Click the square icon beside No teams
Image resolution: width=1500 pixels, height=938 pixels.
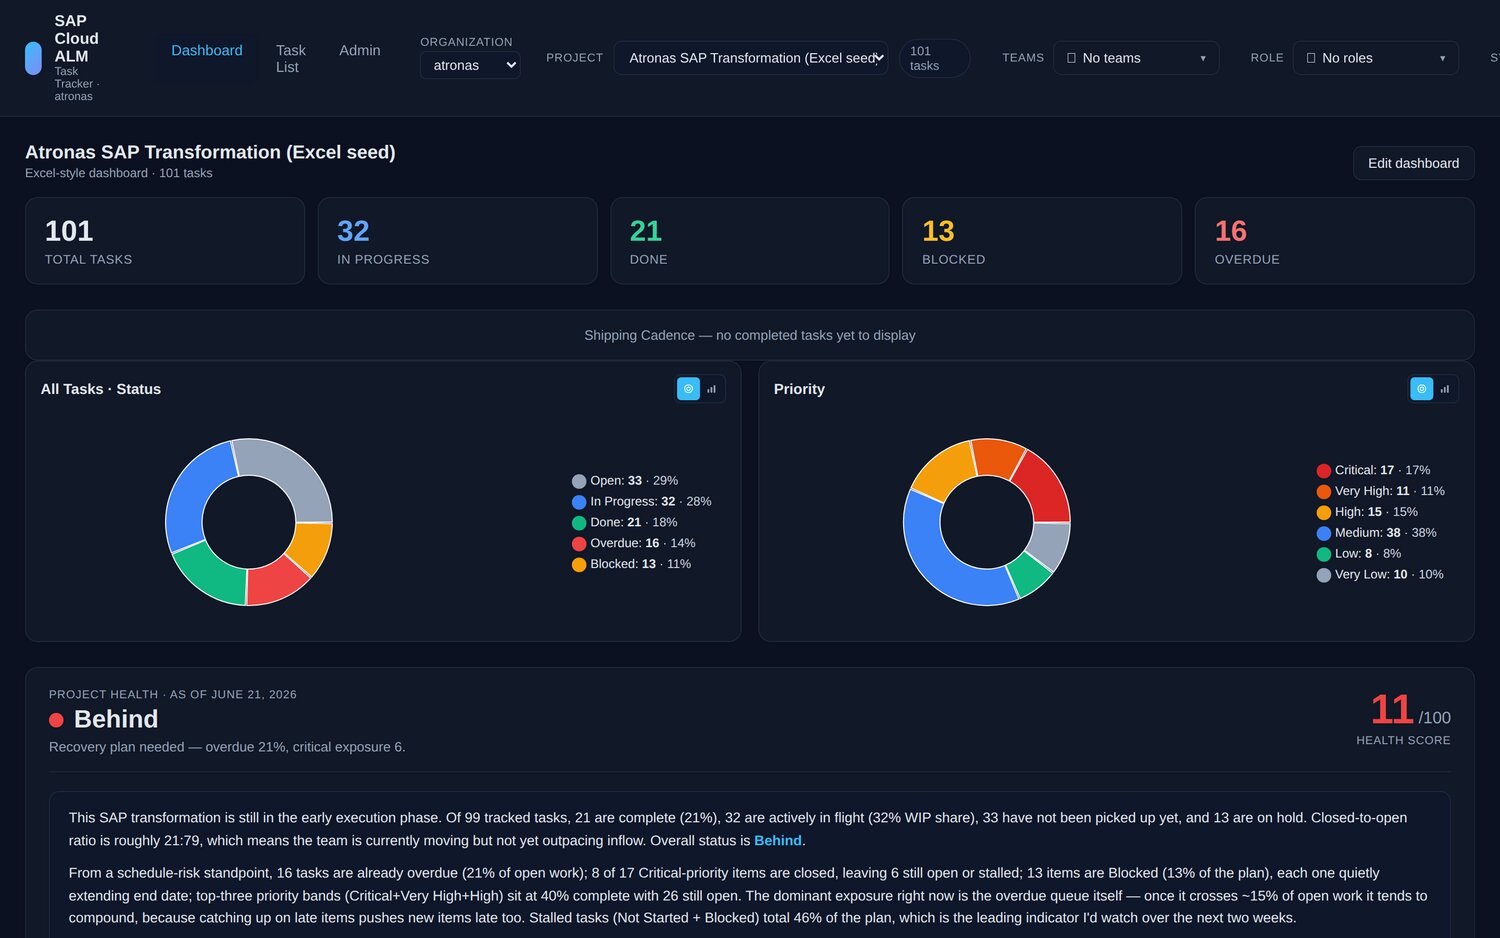tap(1071, 58)
